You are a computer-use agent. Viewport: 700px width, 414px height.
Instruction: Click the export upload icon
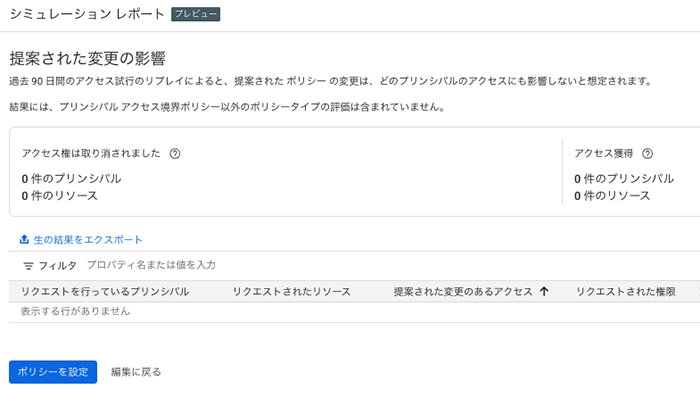click(24, 240)
